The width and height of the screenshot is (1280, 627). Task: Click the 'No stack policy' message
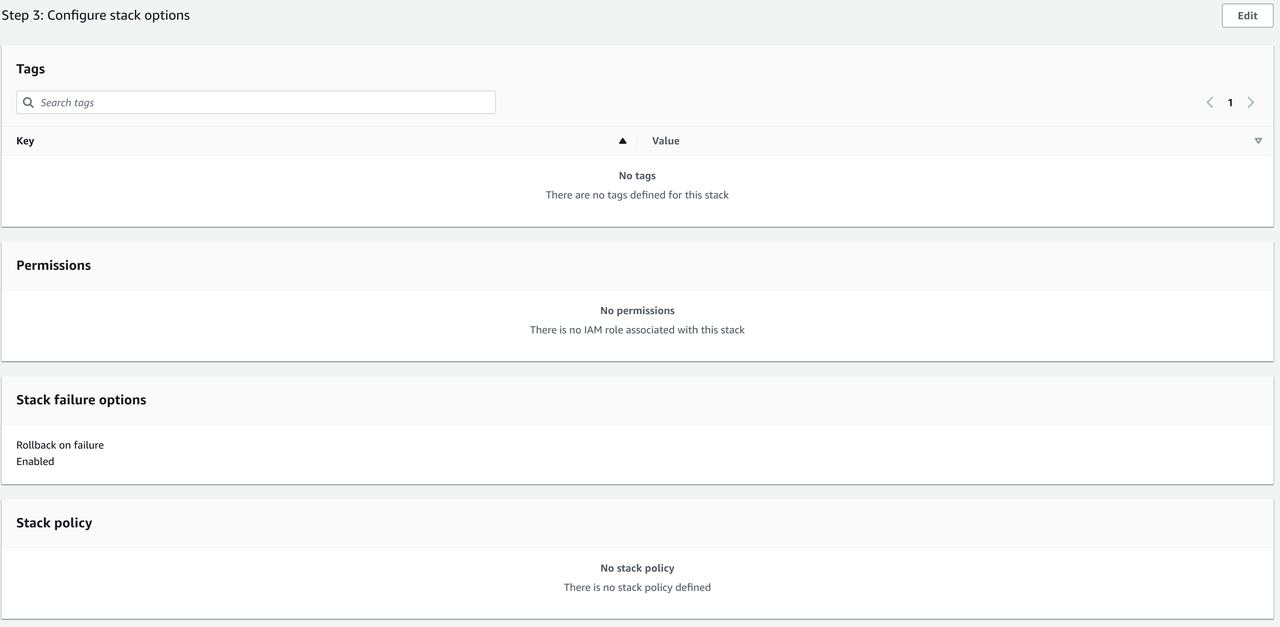[637, 568]
